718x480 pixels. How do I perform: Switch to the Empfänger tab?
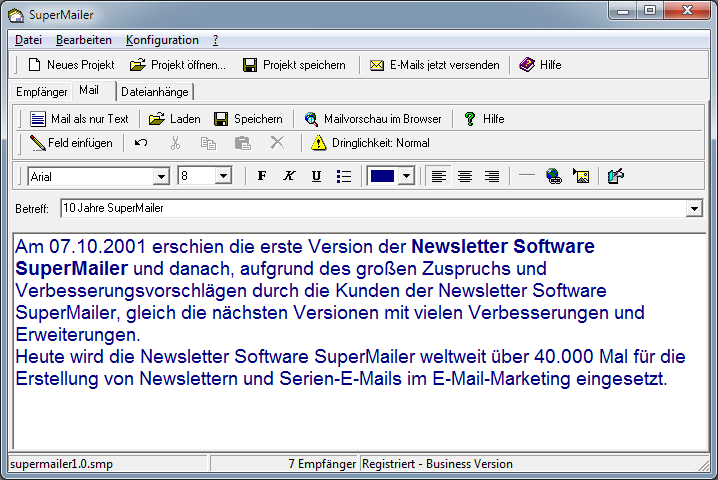(x=42, y=92)
